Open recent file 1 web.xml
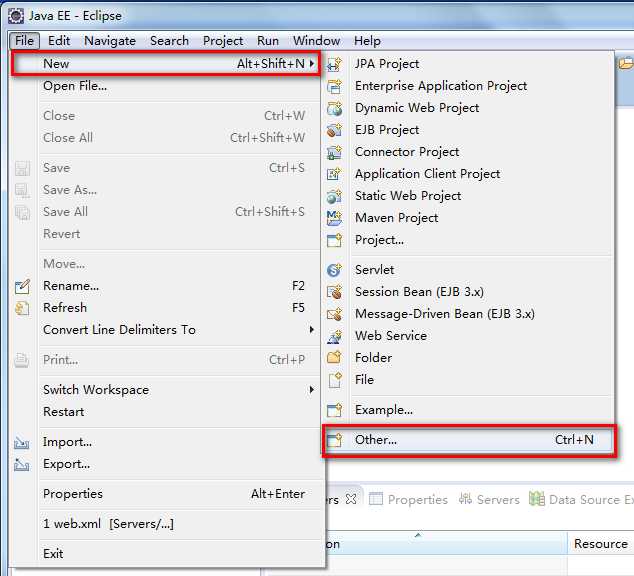 [166, 524]
